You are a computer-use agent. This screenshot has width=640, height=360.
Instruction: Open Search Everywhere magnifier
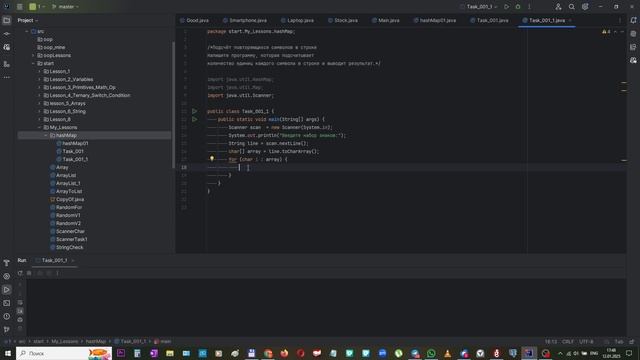pyautogui.click(x=571, y=7)
